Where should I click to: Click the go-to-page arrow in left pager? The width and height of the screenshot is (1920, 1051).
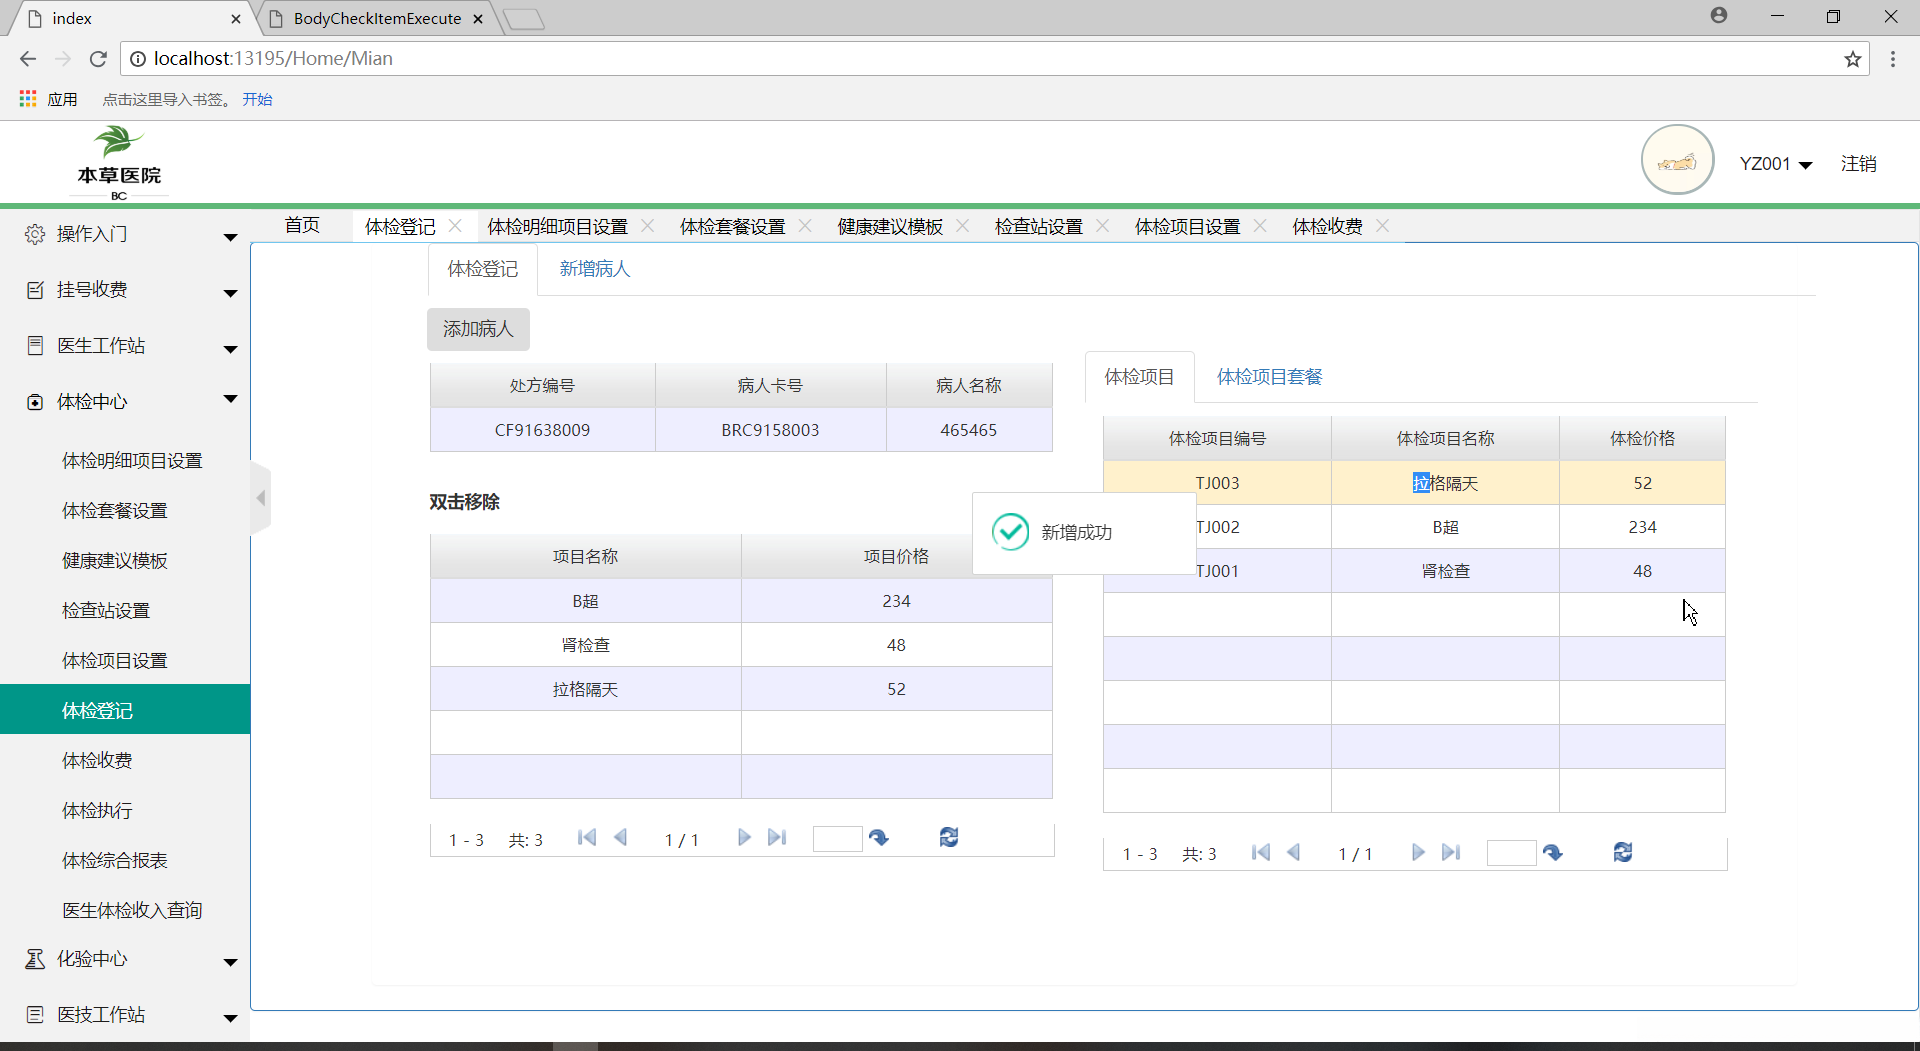tap(879, 838)
